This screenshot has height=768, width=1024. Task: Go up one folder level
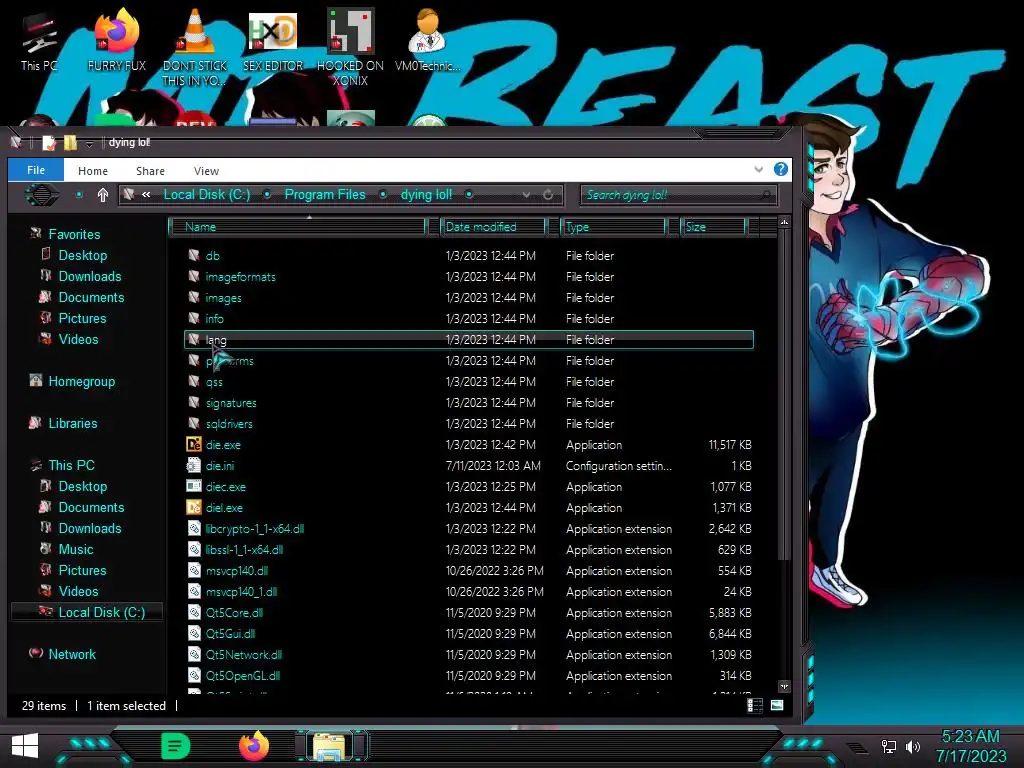(x=103, y=195)
